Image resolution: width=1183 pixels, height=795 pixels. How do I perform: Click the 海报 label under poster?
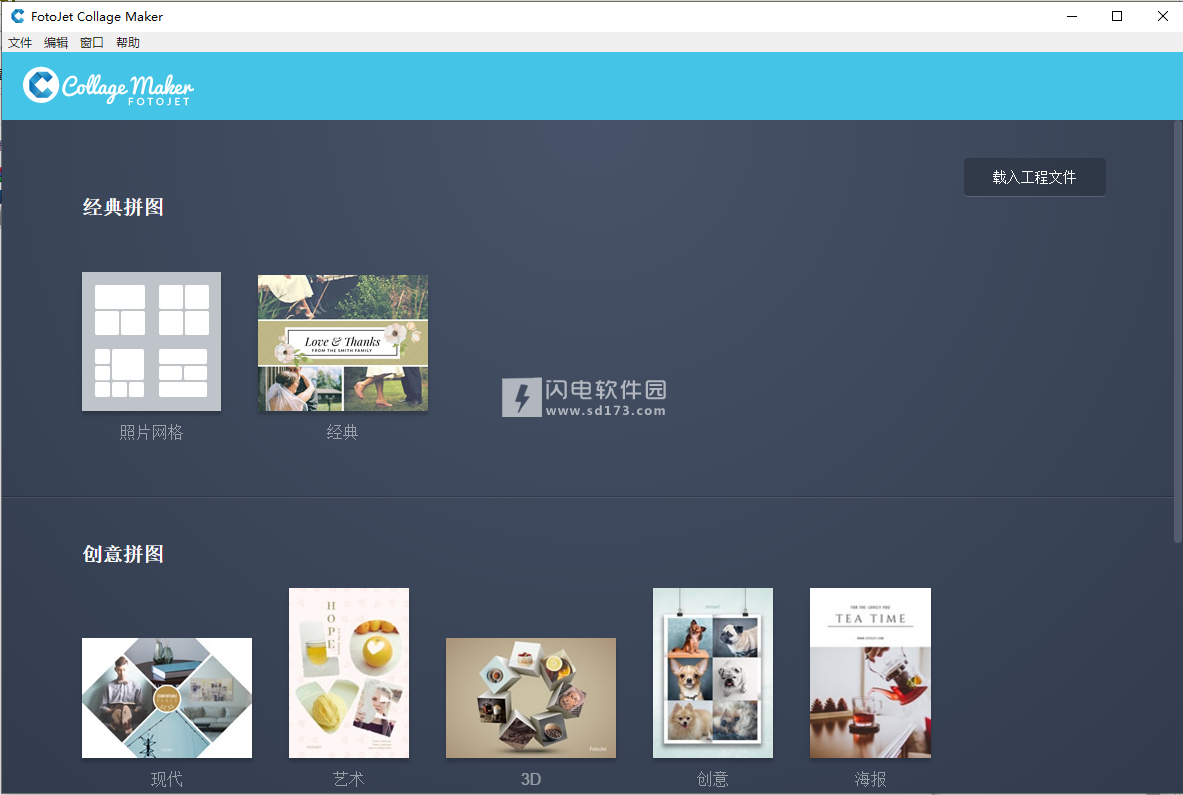[870, 779]
